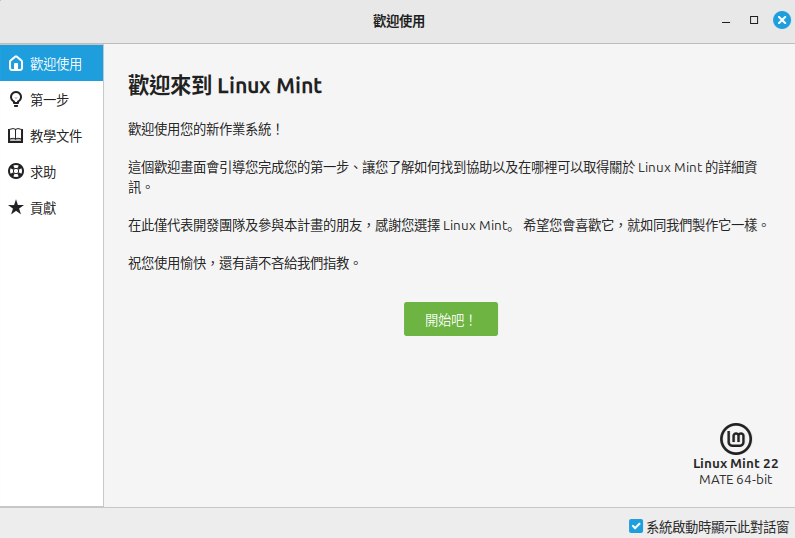This screenshot has width=795, height=538.
Task: Click the 歡迎來到 Linux Mint heading
Action: 225,86
